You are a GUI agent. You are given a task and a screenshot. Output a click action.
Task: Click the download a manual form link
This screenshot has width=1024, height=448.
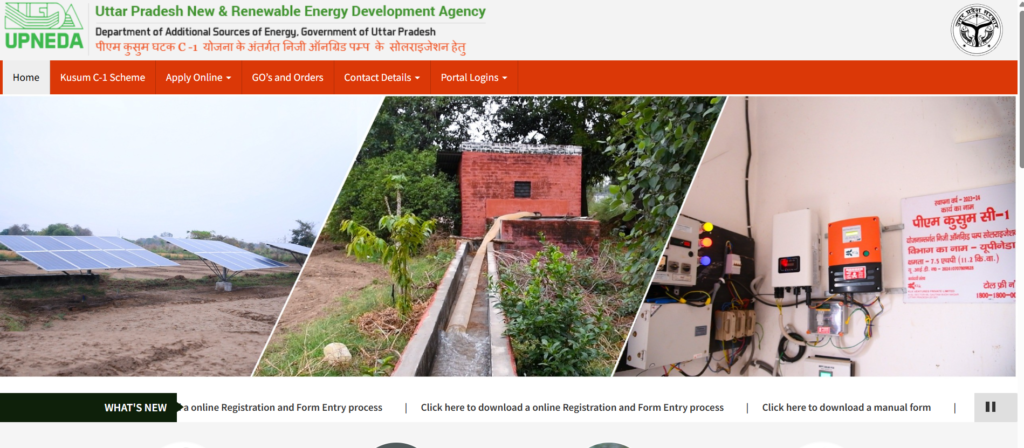(846, 408)
